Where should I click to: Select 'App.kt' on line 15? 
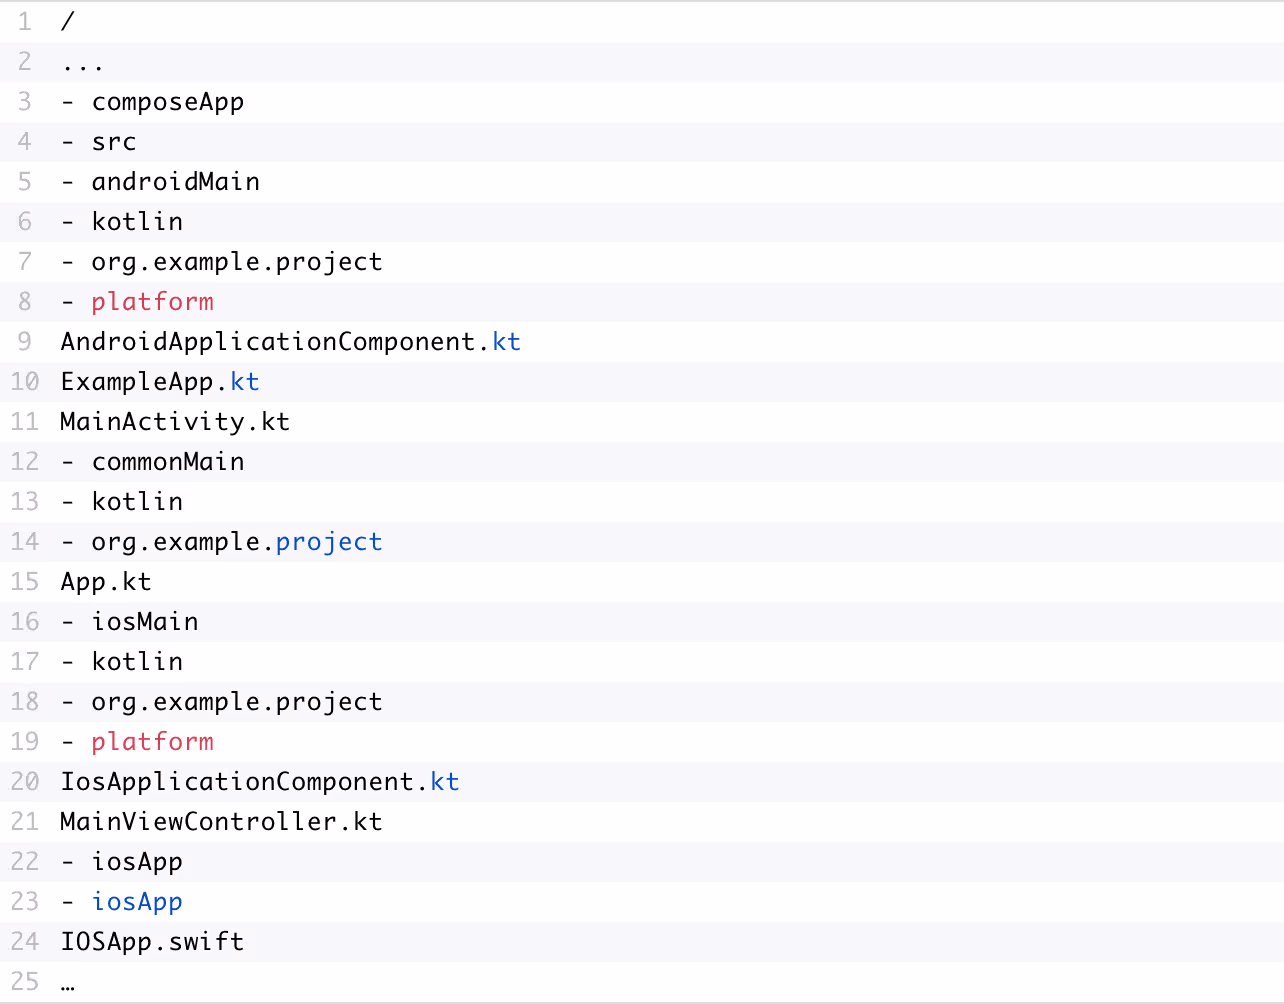(x=106, y=582)
